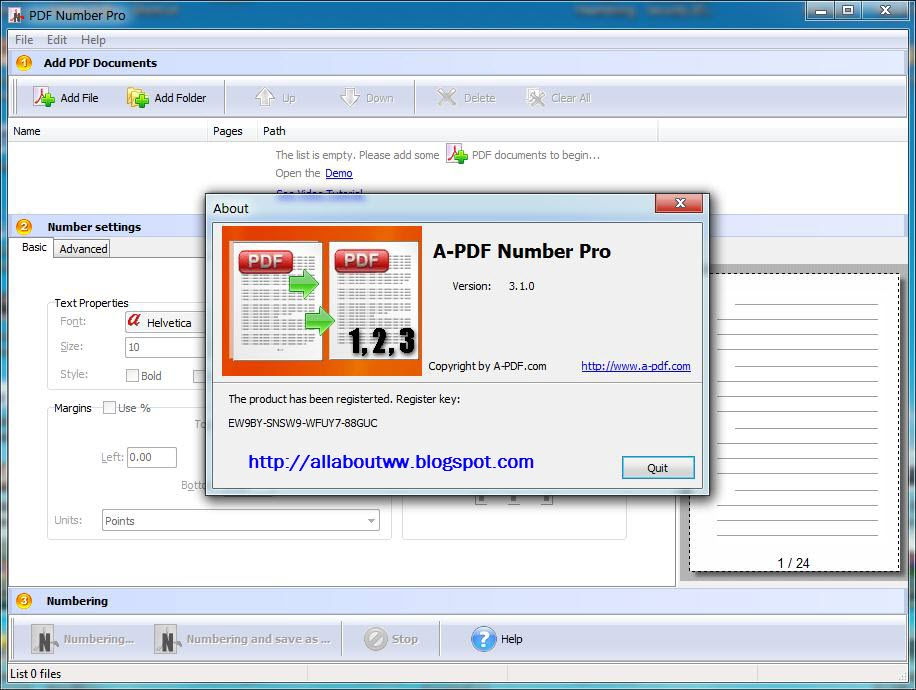This screenshot has height=690, width=916.
Task: Click the Pages column header
Action: tap(233, 131)
